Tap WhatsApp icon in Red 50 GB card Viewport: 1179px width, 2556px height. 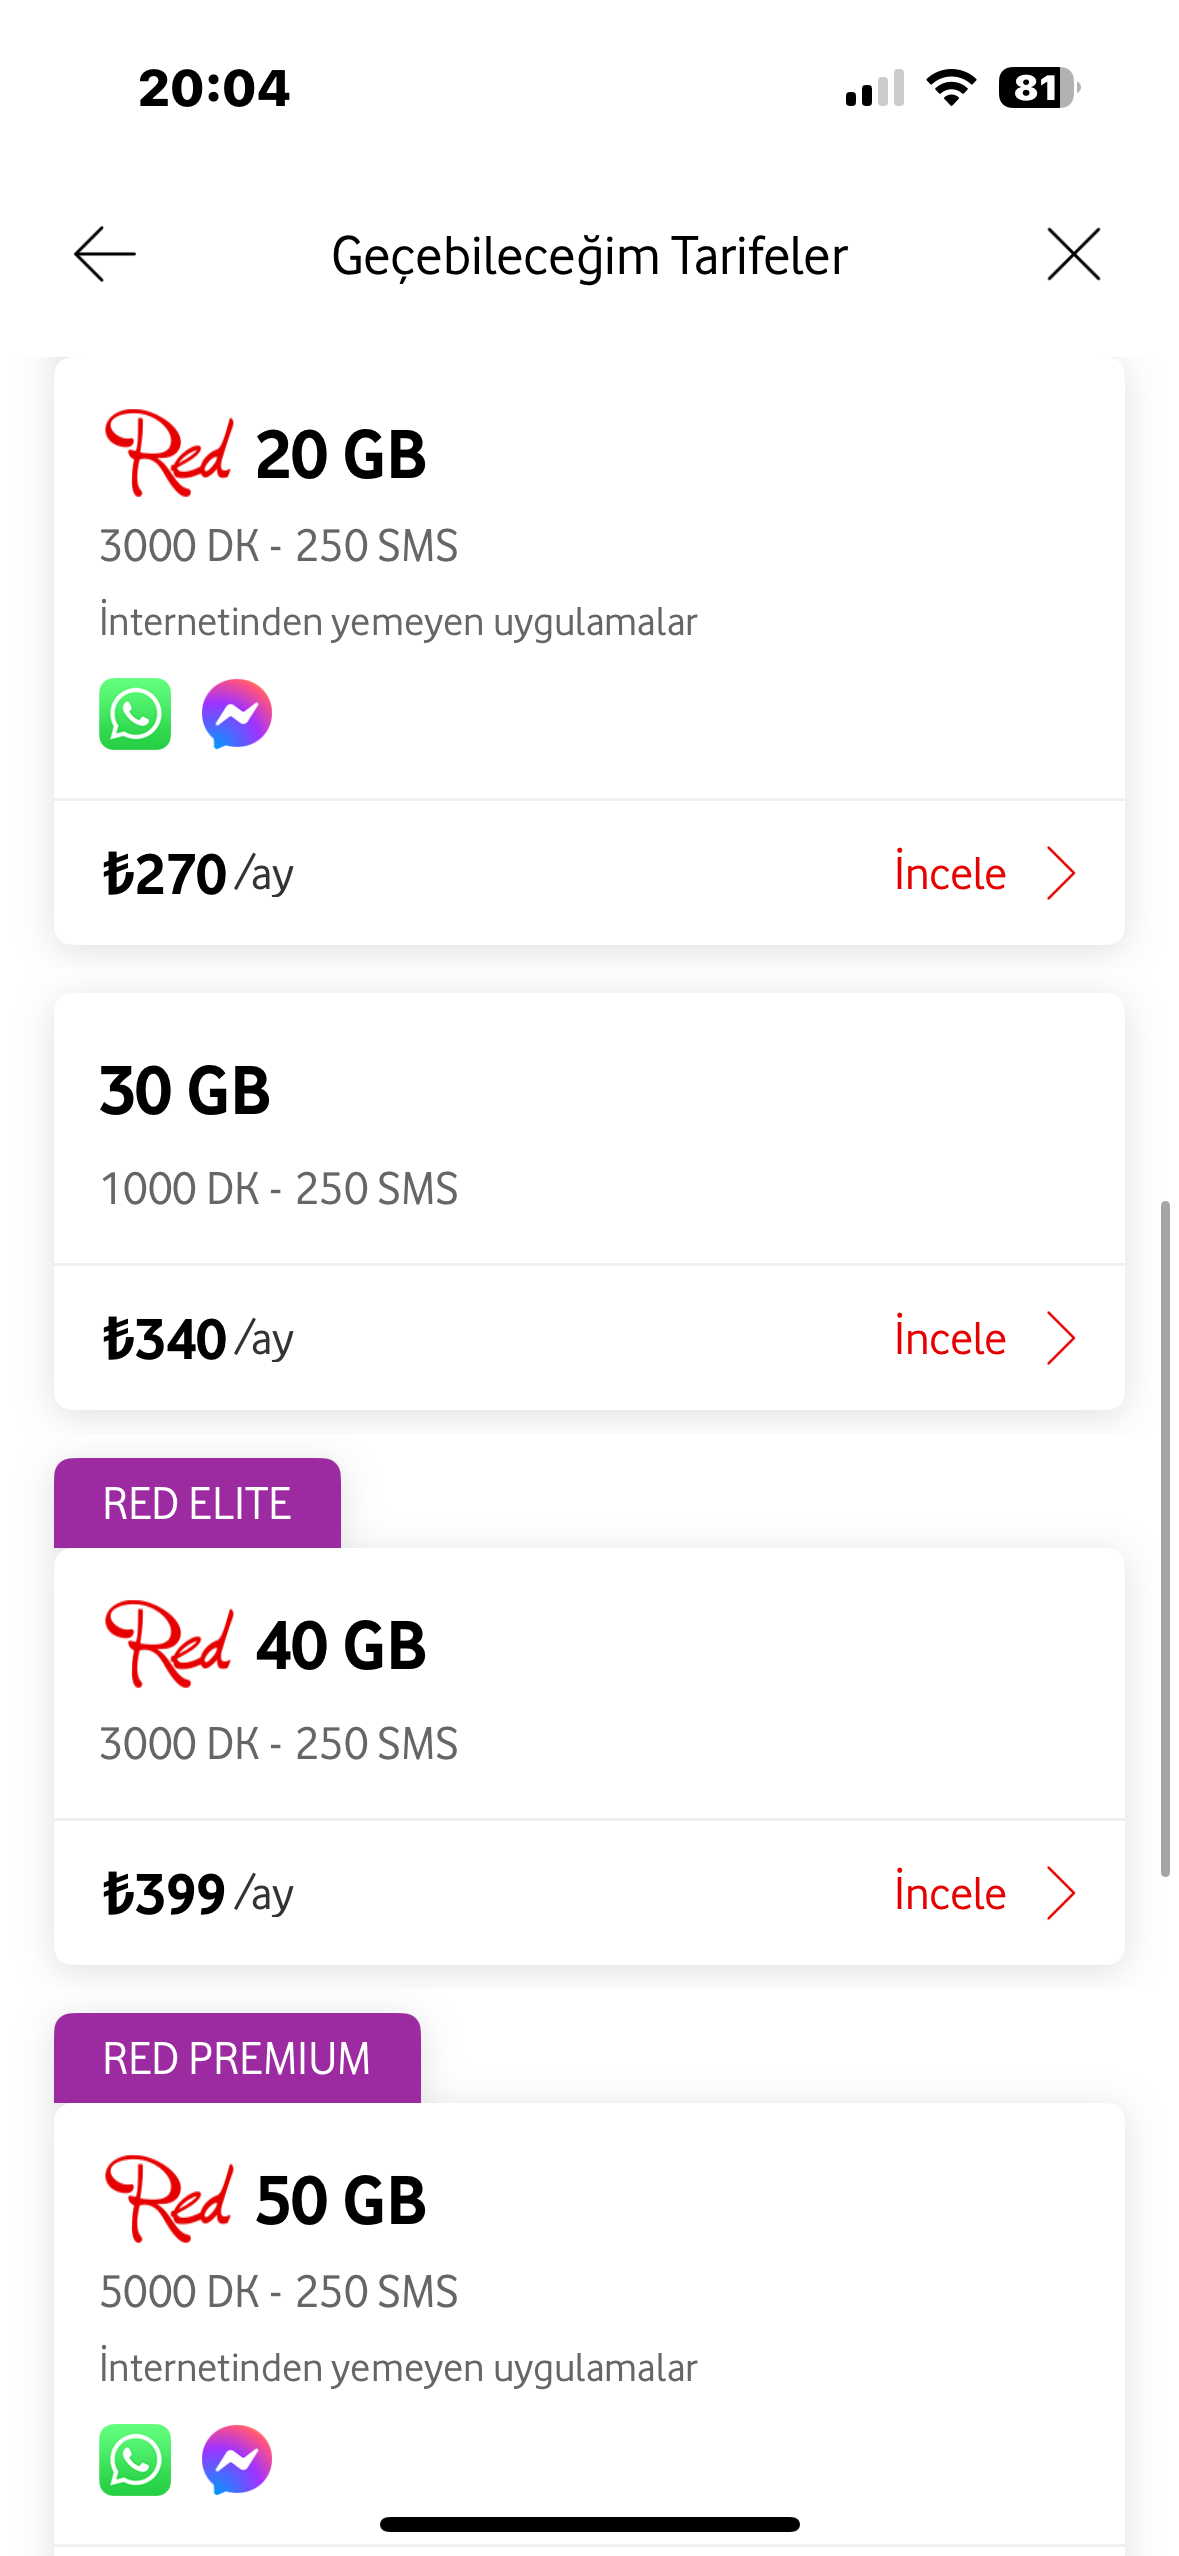click(135, 2460)
